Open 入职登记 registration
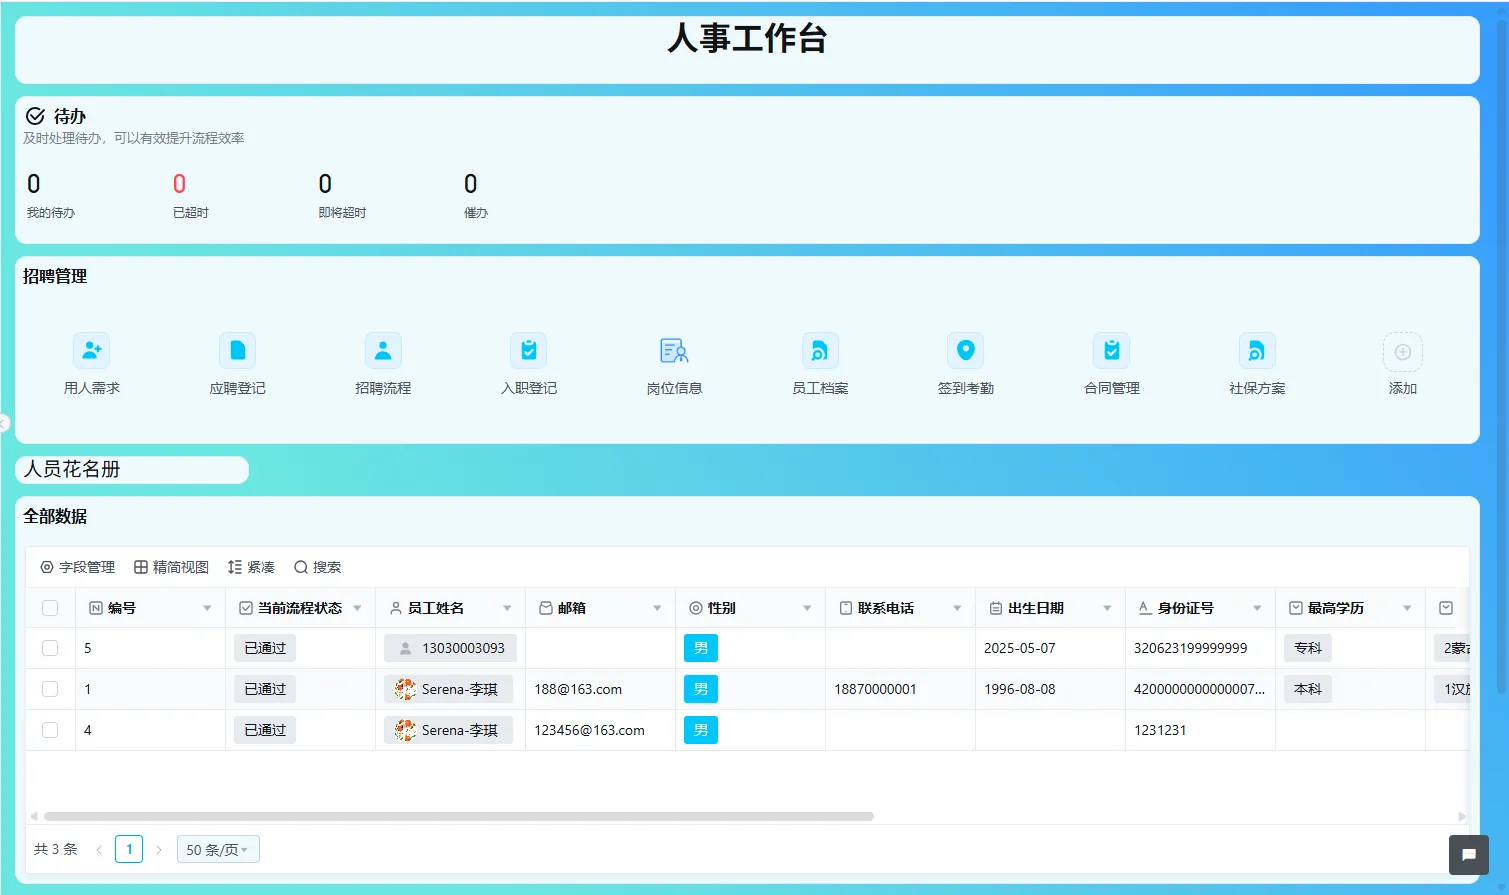The height and width of the screenshot is (895, 1509). coord(528,363)
